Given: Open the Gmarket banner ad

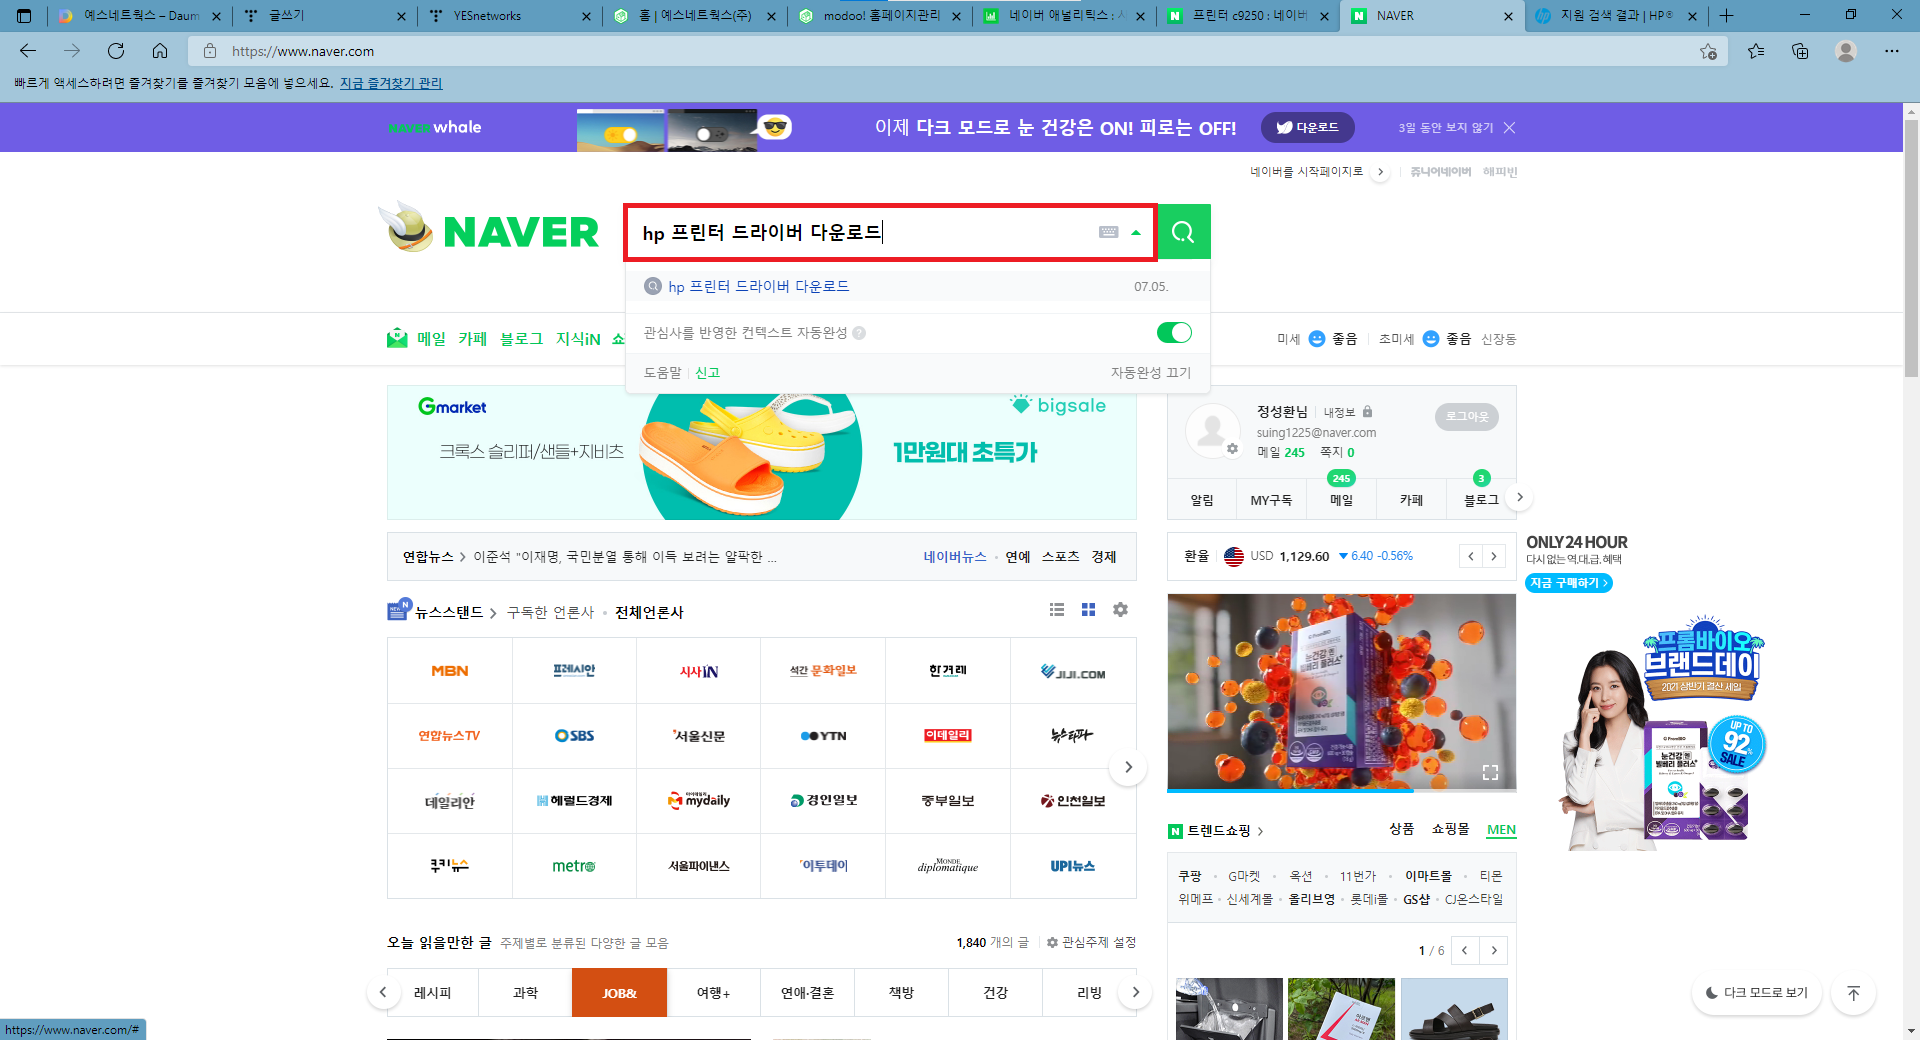Looking at the screenshot, I should 761,452.
